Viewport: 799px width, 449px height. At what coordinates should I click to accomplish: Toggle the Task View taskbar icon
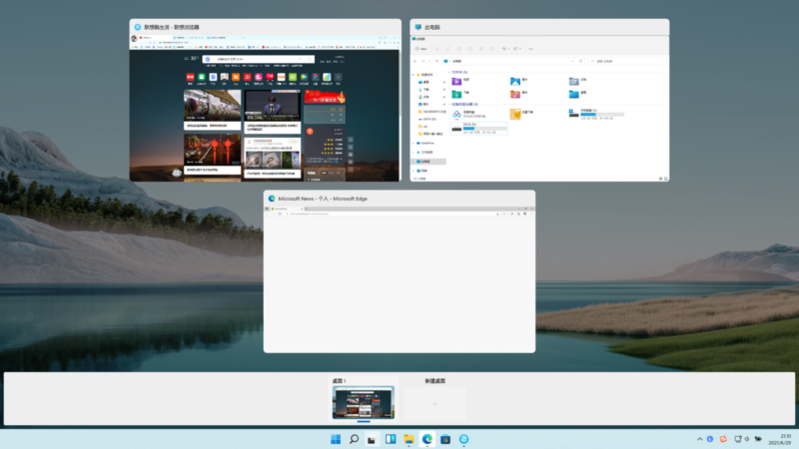371,439
